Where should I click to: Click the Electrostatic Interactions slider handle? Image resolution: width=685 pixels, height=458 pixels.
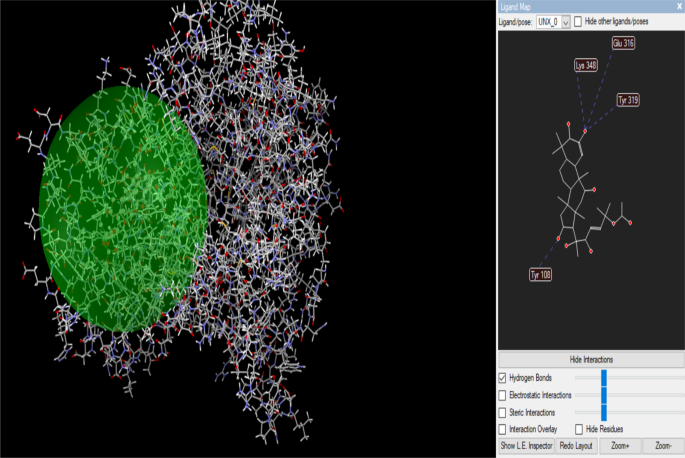coord(603,395)
